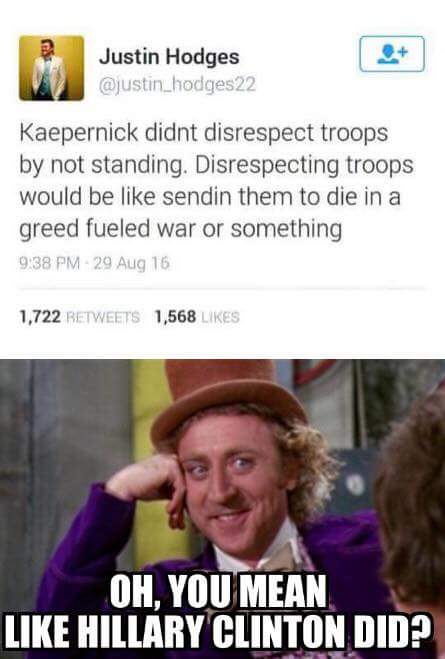
Task: View the 1,722 retweets count
Action: (79, 316)
